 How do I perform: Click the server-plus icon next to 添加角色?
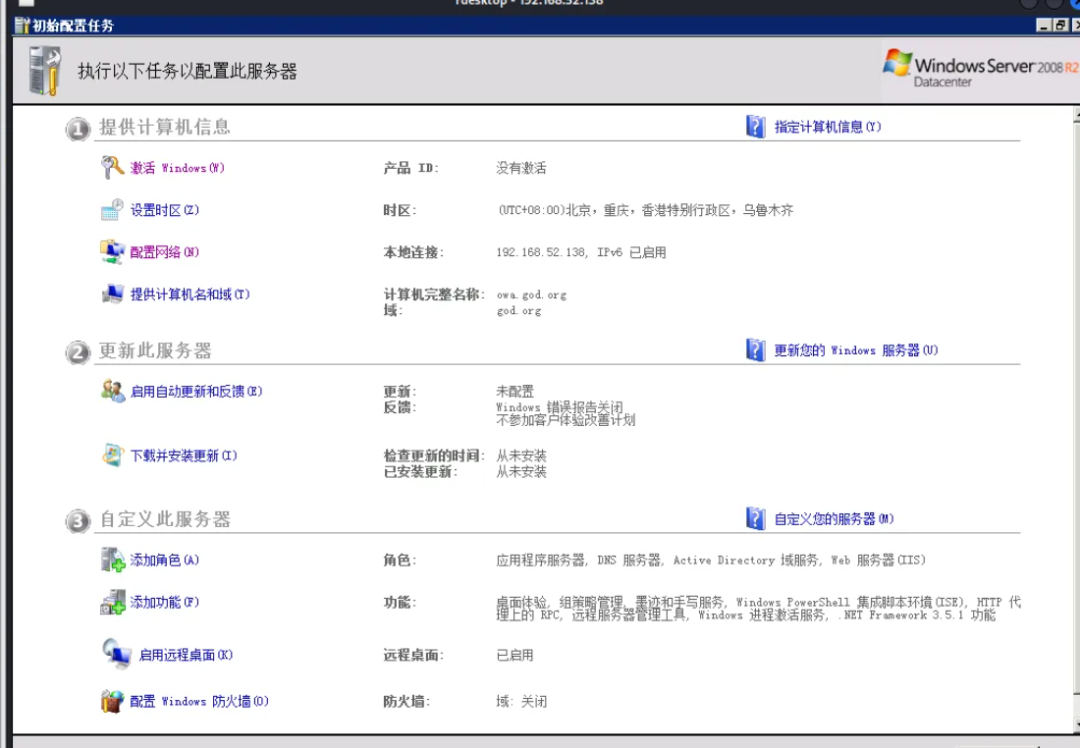(112, 560)
